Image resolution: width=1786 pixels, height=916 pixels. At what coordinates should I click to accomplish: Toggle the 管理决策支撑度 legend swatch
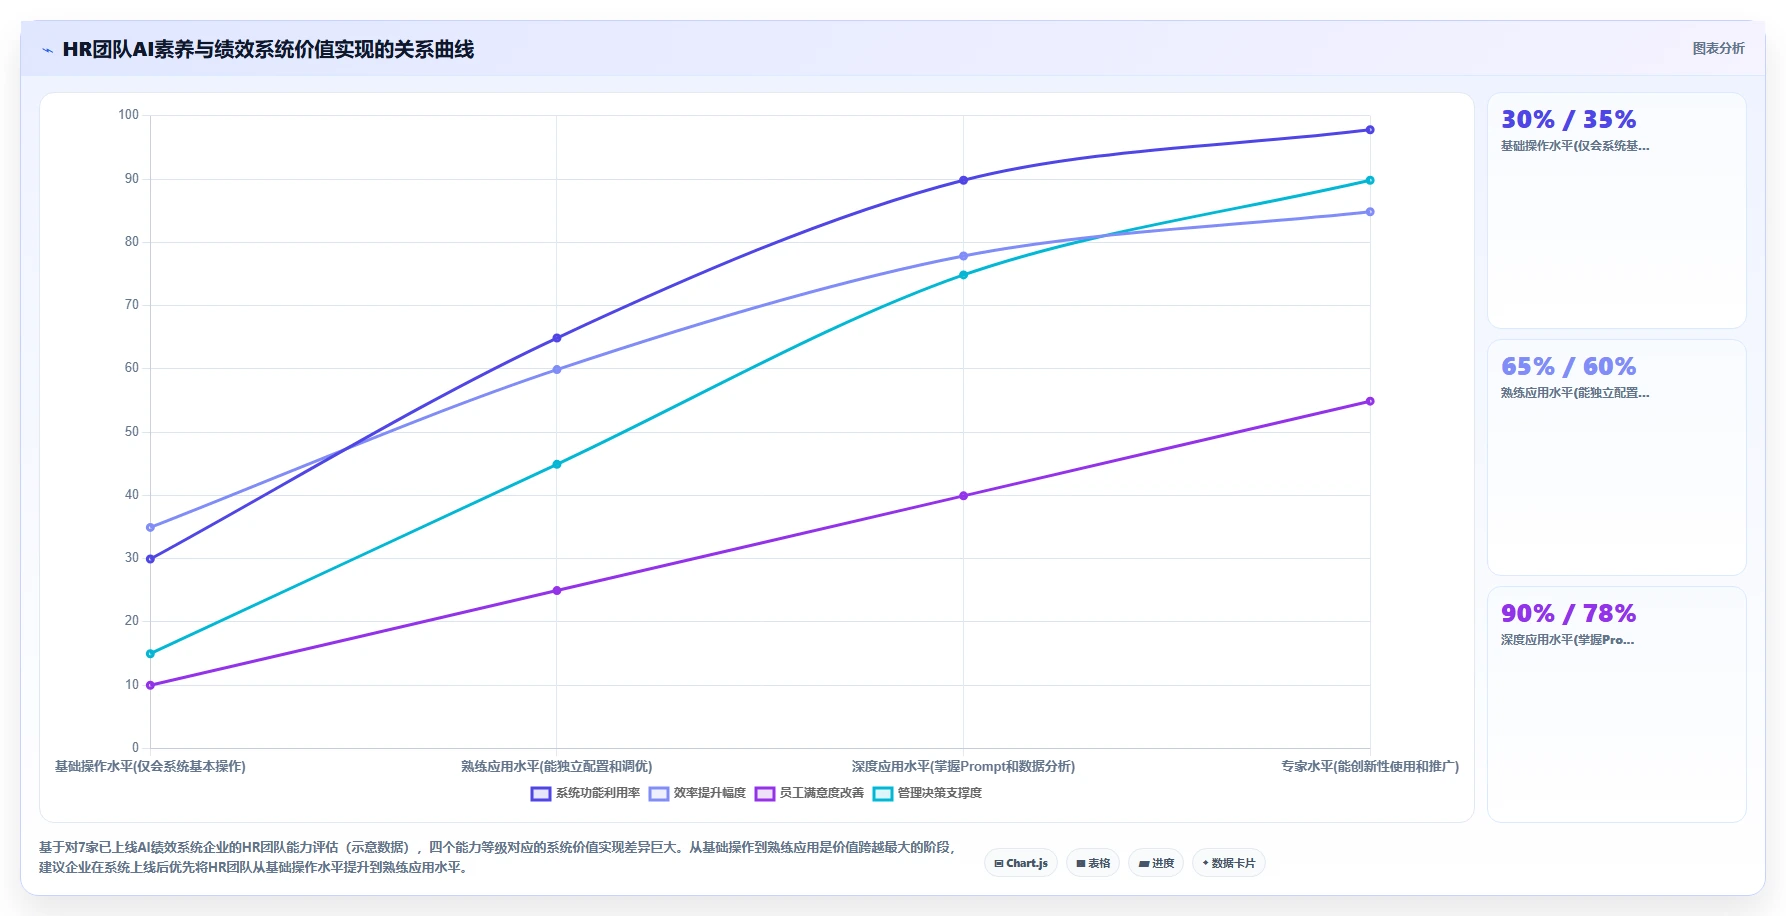tap(883, 794)
